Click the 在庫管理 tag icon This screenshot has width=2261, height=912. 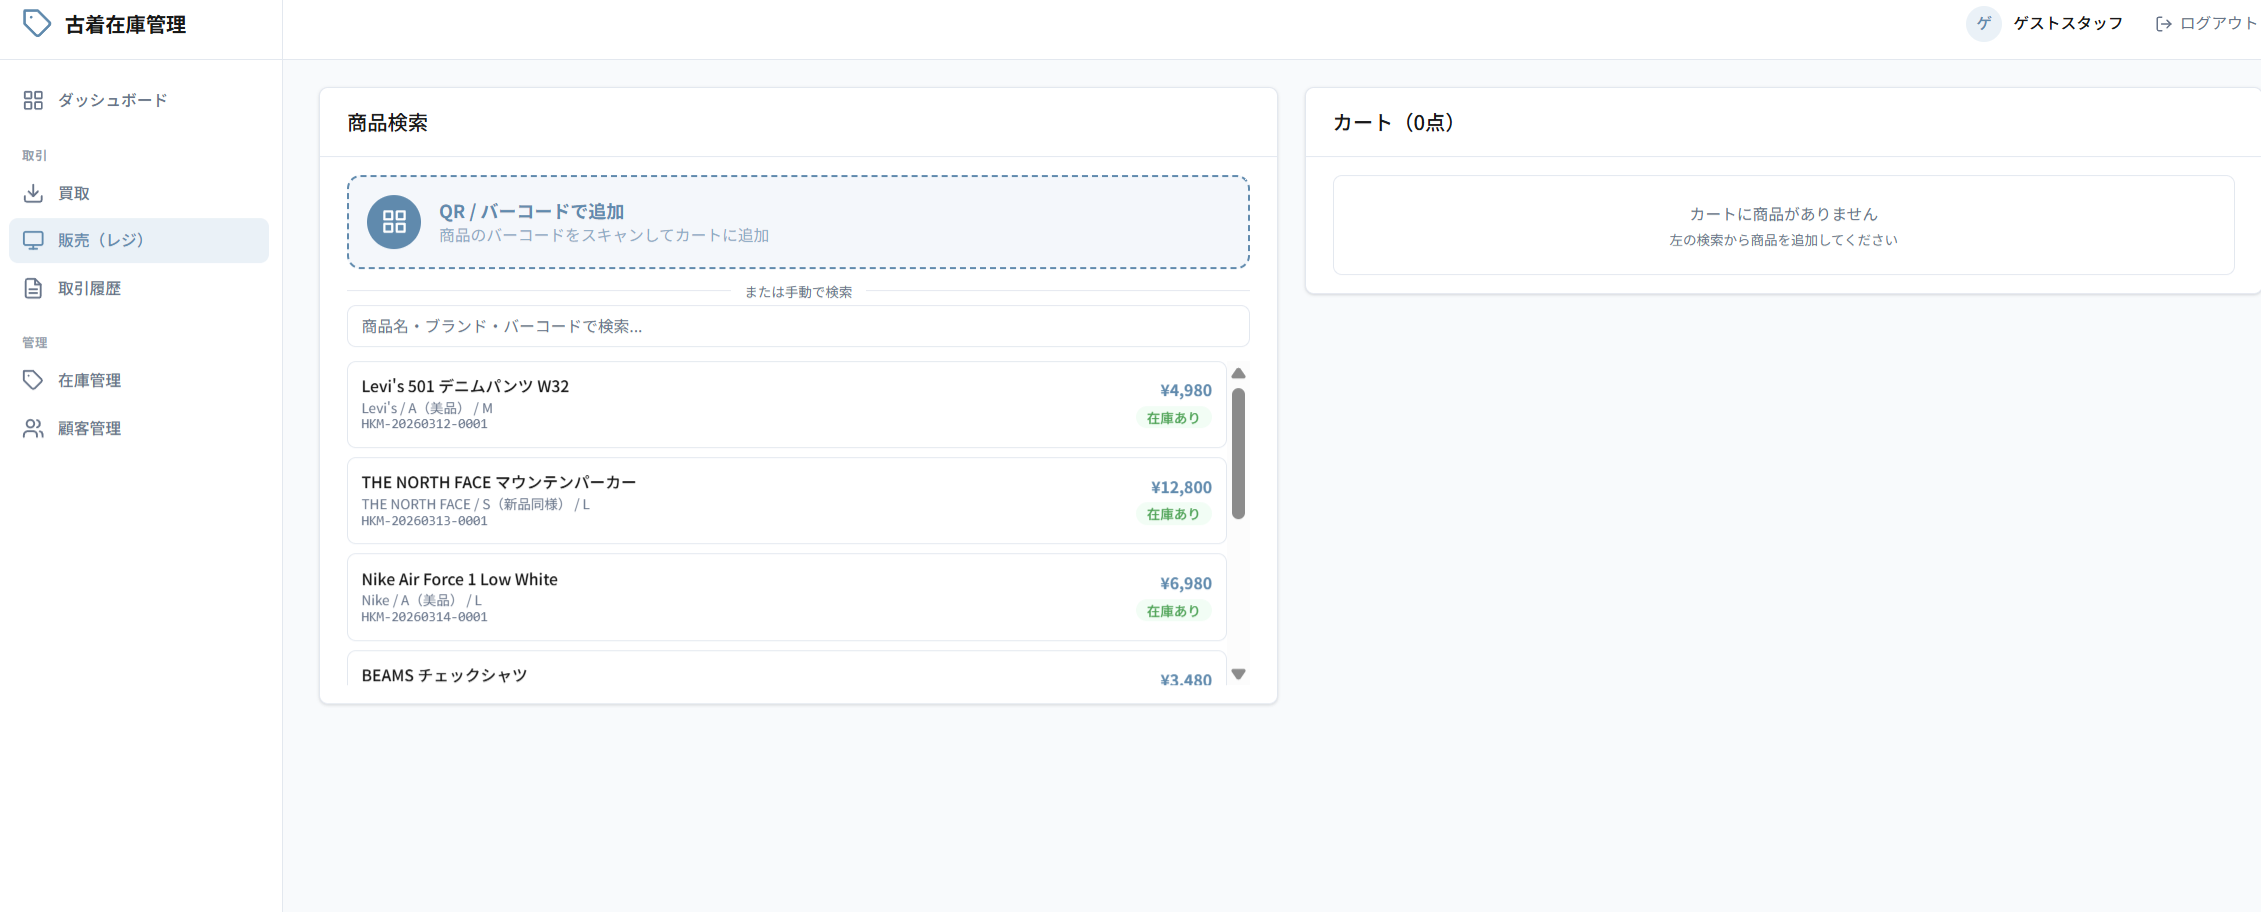[33, 380]
